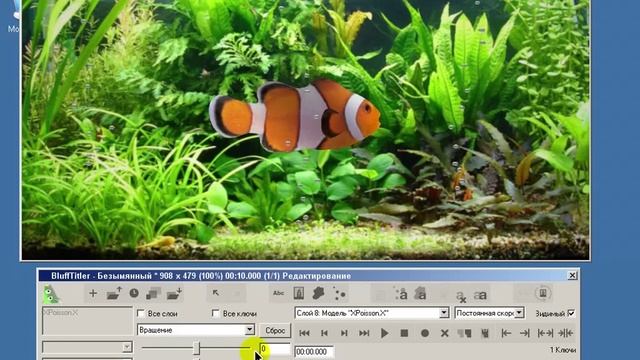Click the time field 00:00.000
The image size is (640, 360).
[x=314, y=351]
